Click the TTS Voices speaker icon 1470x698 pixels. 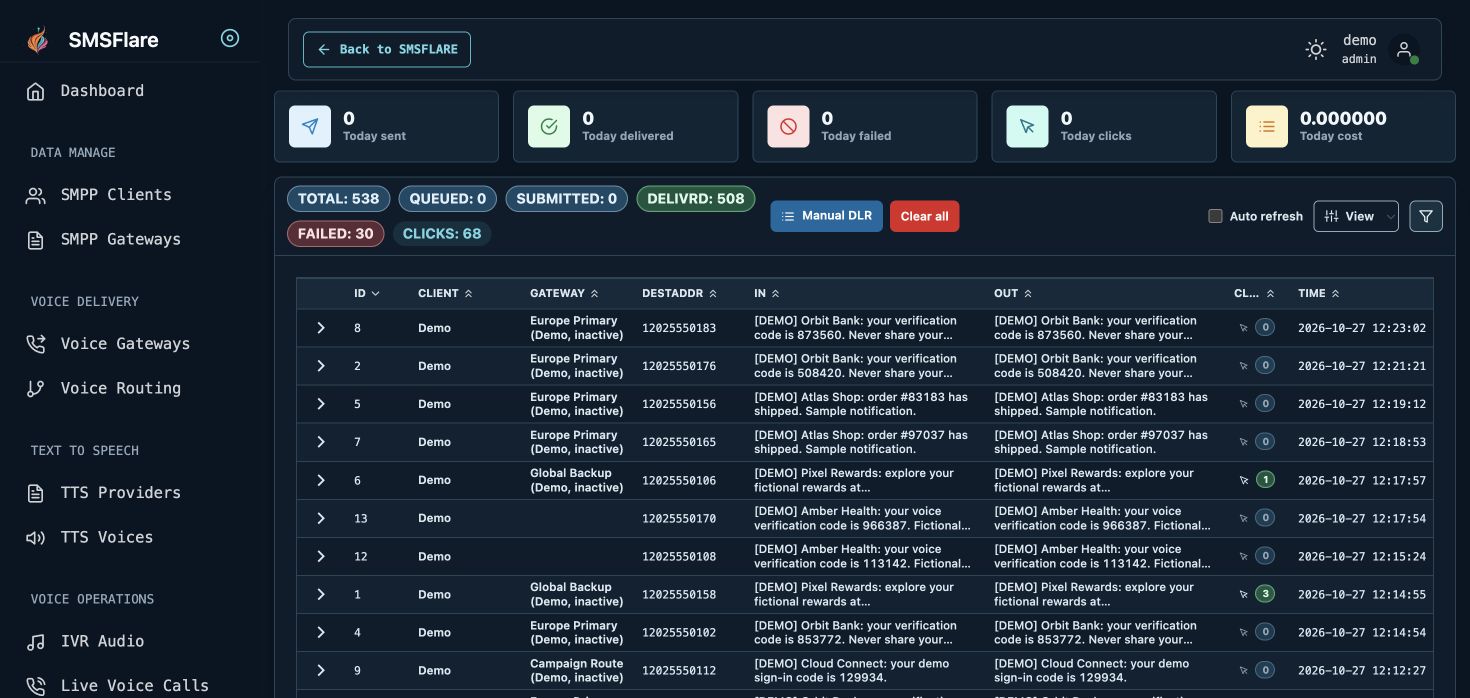click(x=36, y=538)
